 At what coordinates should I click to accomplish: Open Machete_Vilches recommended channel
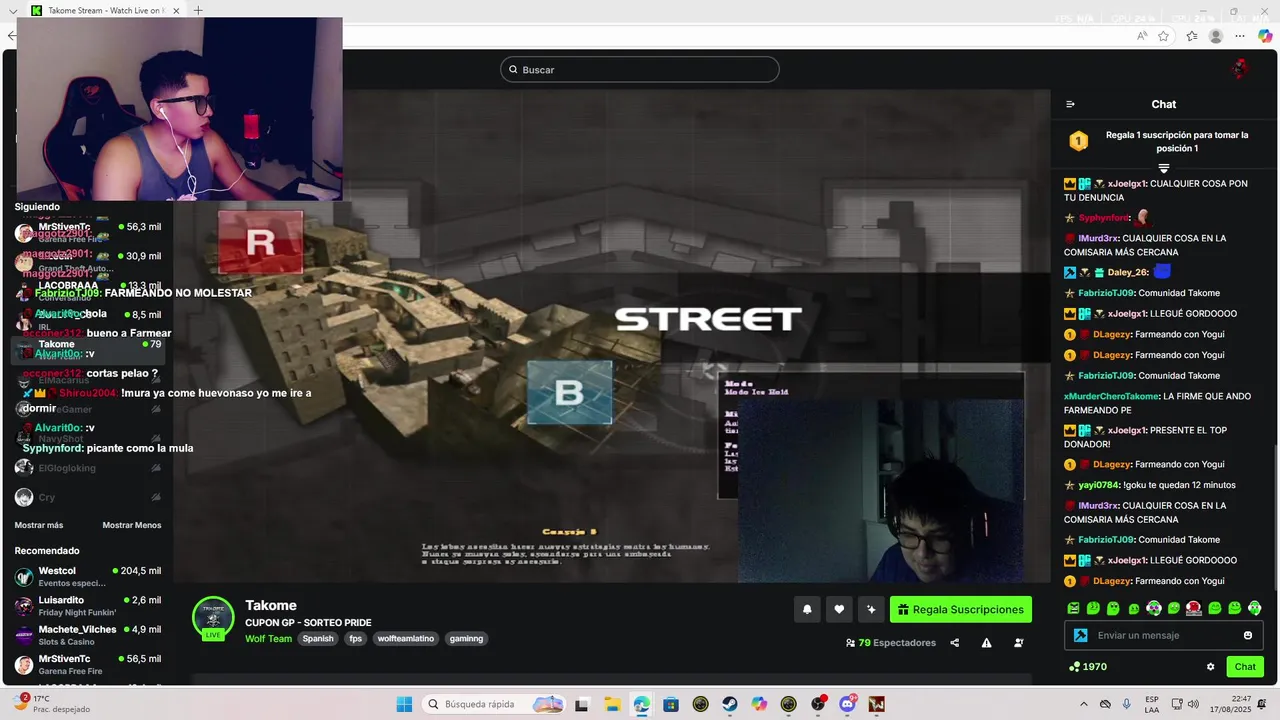88,635
